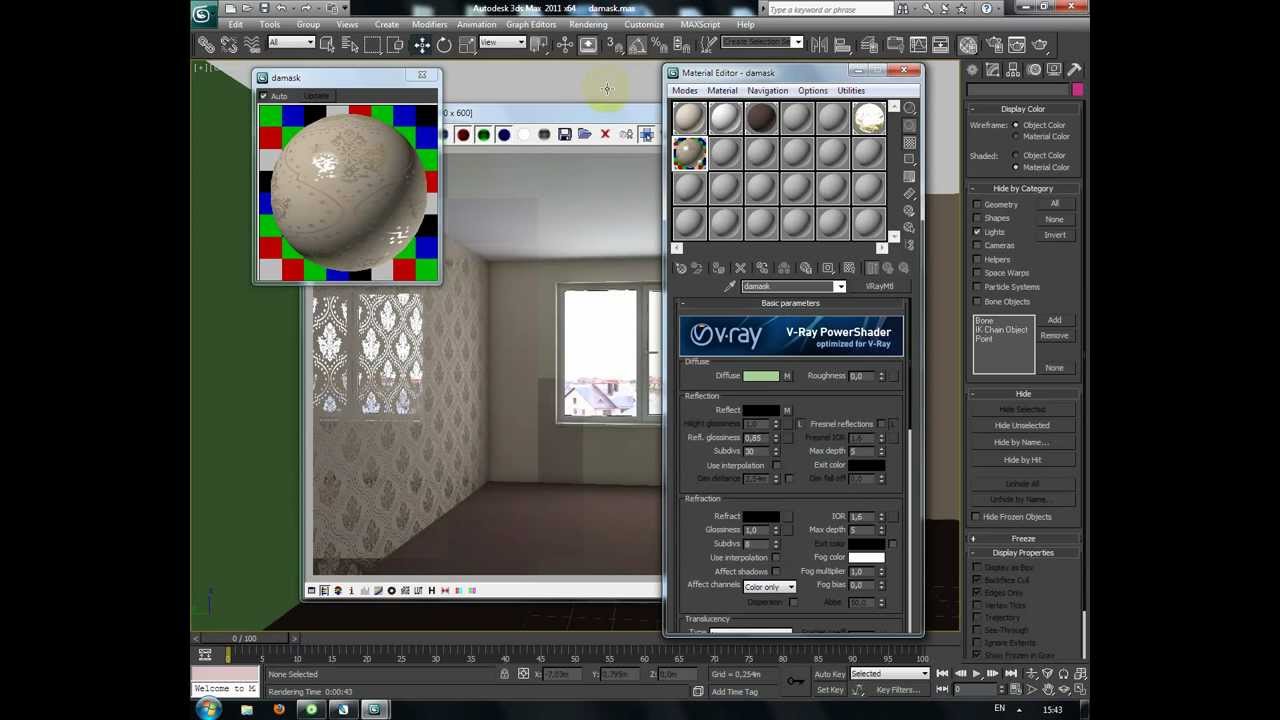Click the Diffuse green color swatch
The height and width of the screenshot is (720, 1280).
click(761, 376)
